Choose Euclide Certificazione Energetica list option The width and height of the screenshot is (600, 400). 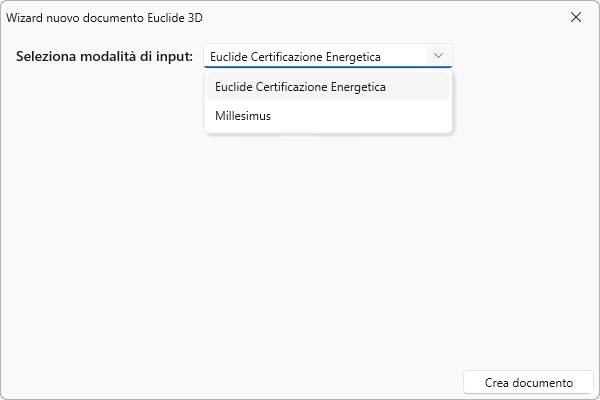(x=300, y=87)
